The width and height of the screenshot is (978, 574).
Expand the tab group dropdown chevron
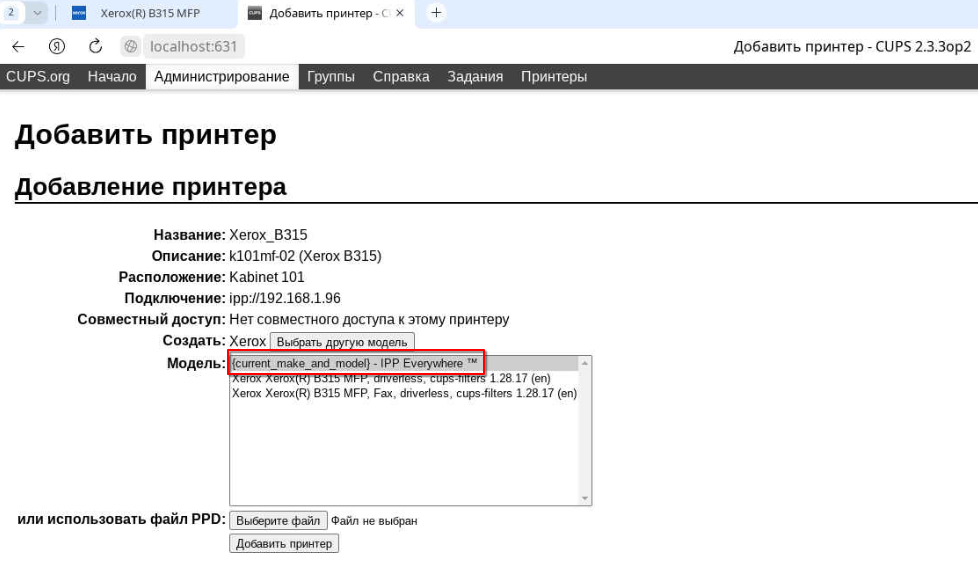[x=37, y=12]
